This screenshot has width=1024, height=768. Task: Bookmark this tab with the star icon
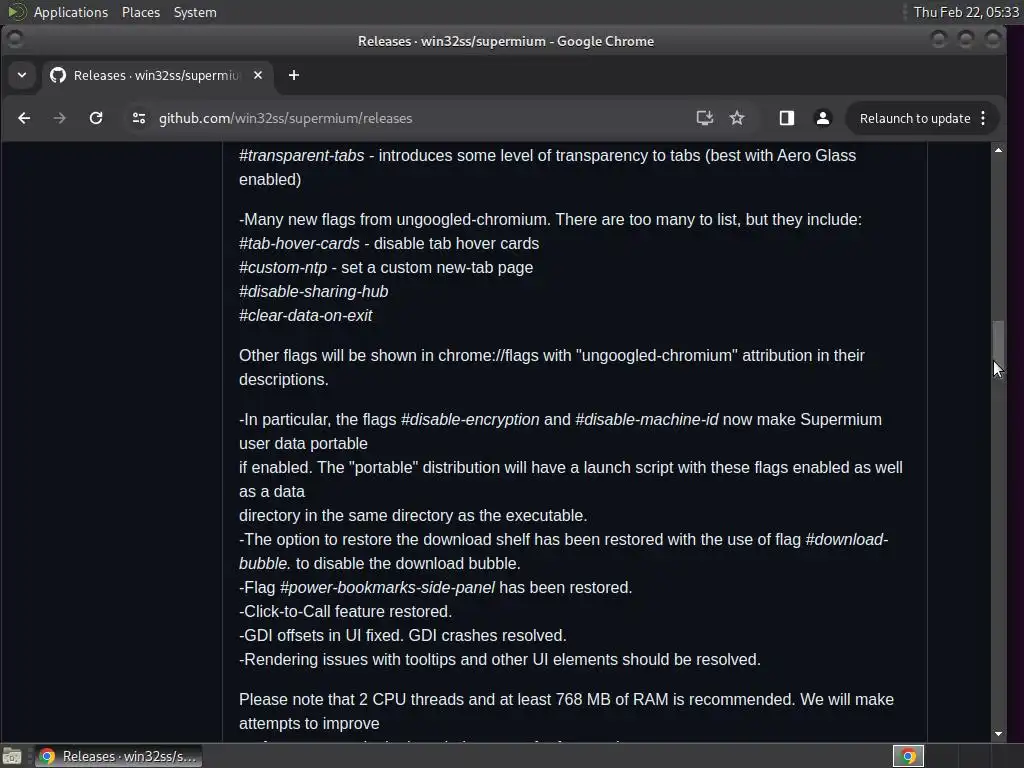coord(737,118)
